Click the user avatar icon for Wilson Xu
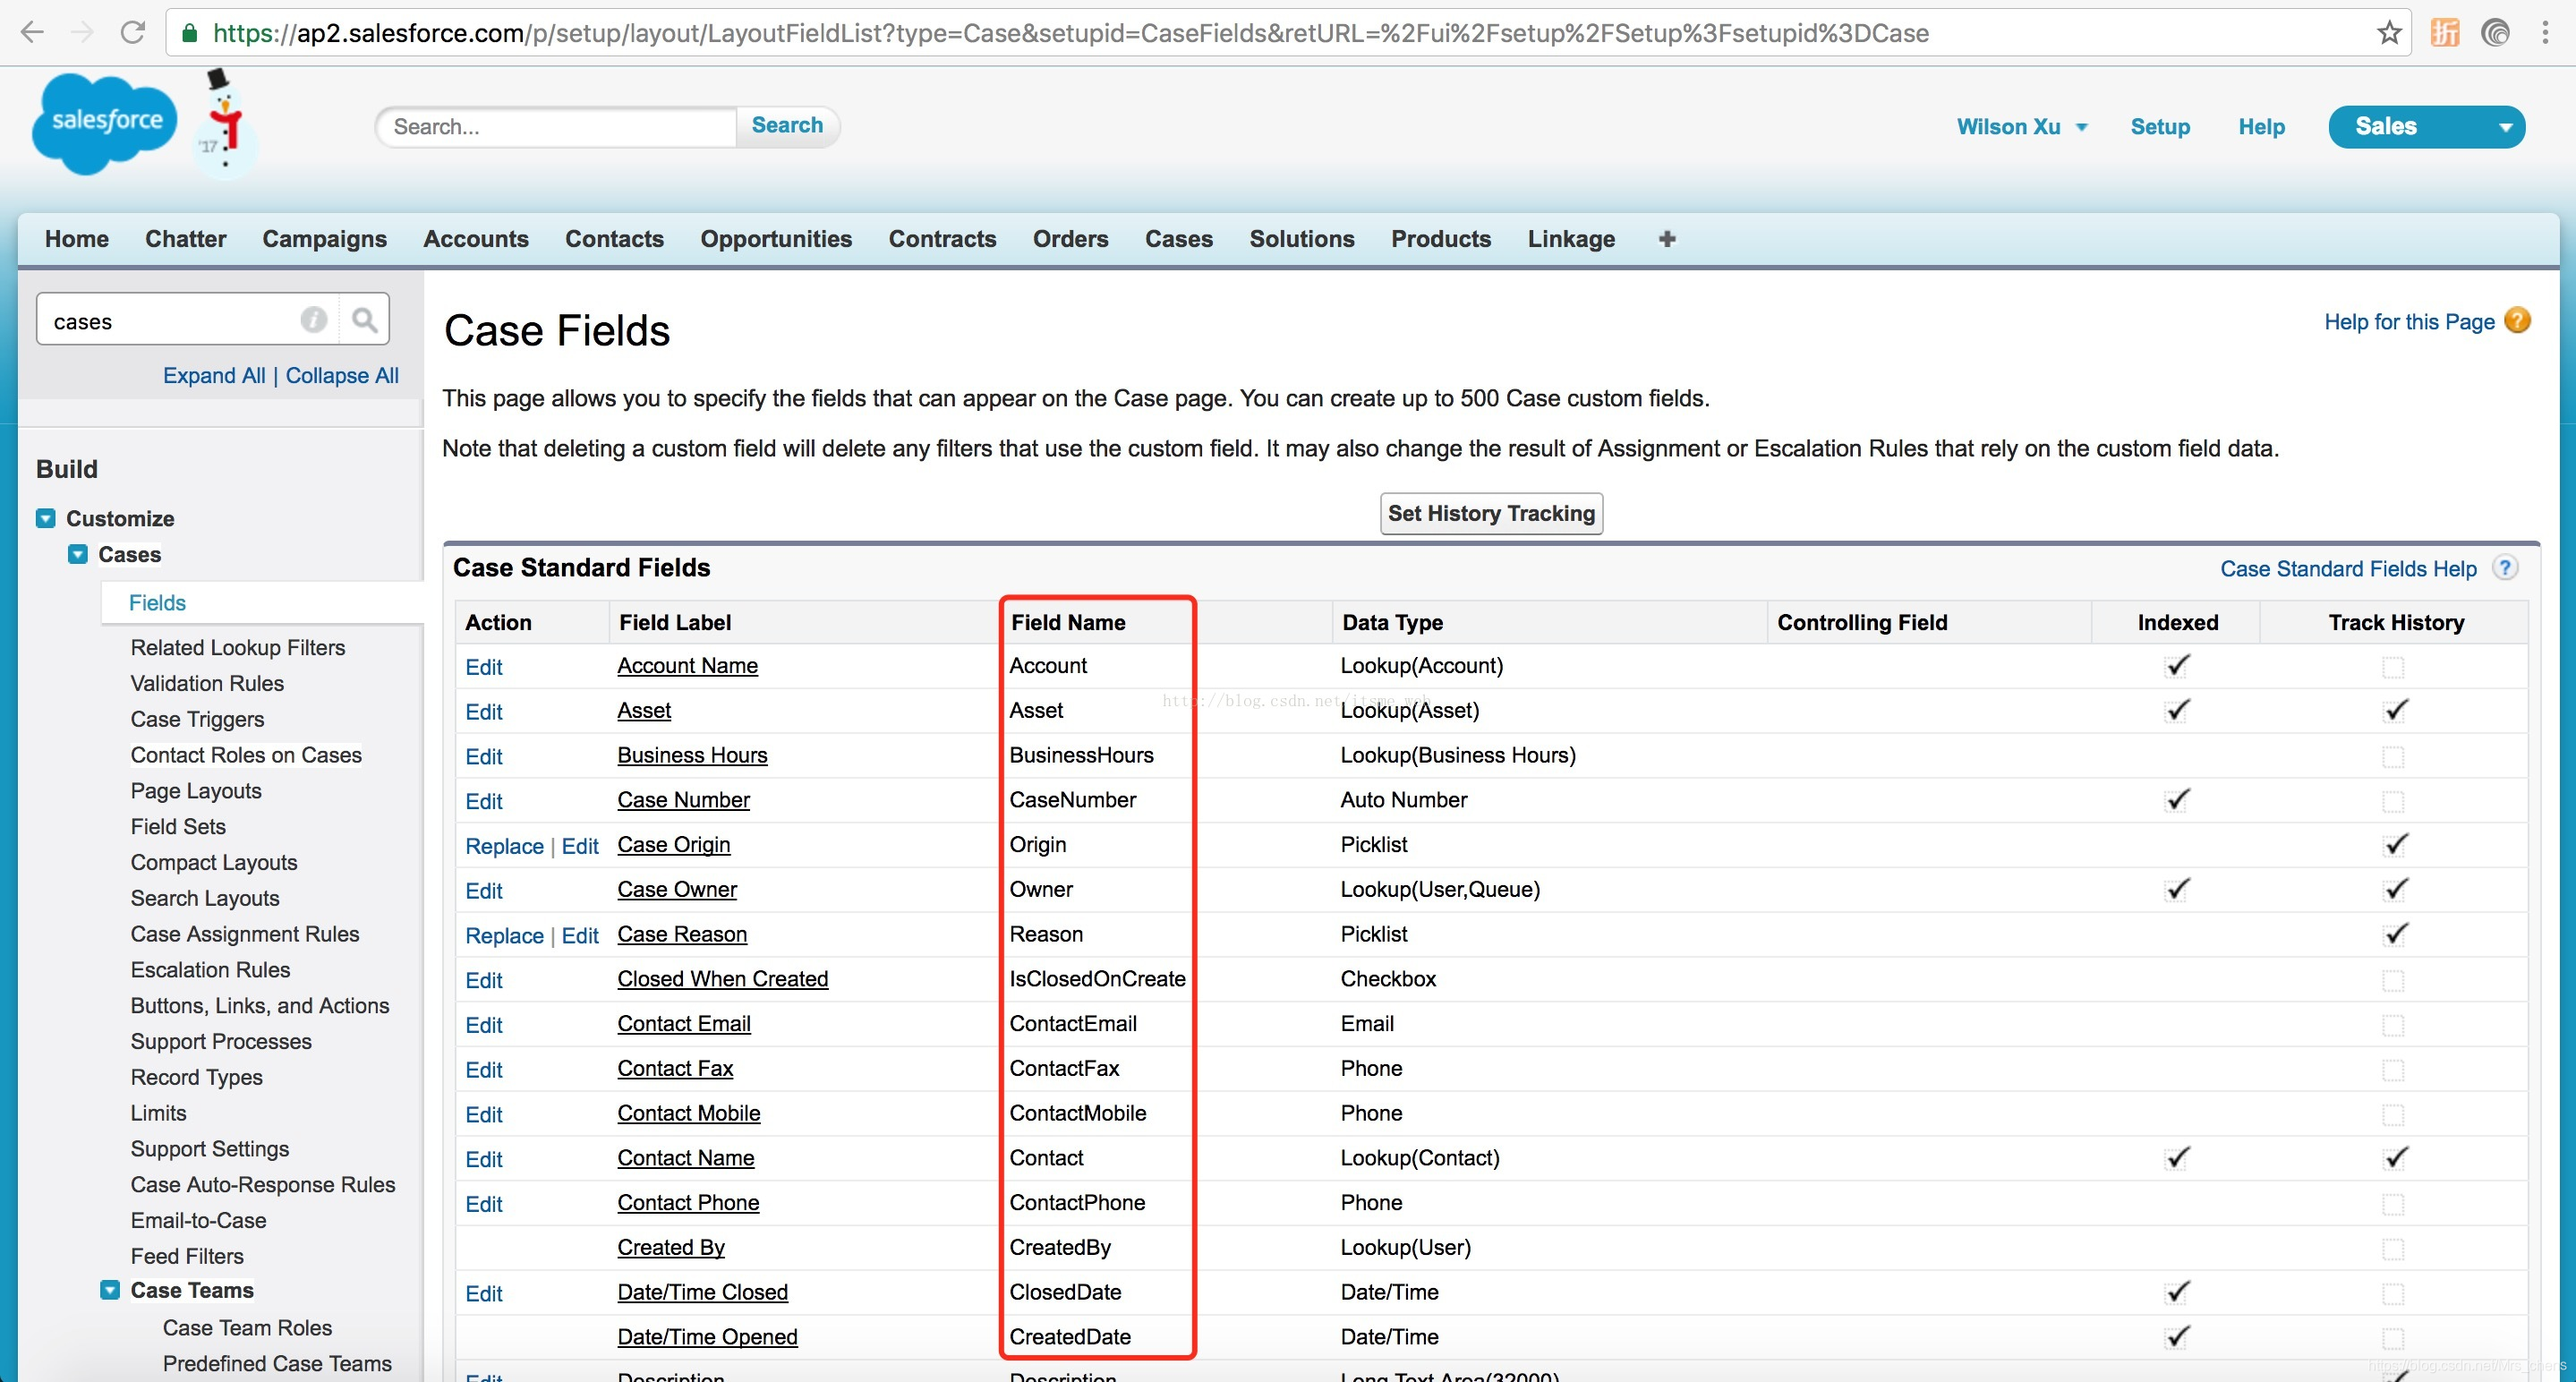 pos(2014,126)
